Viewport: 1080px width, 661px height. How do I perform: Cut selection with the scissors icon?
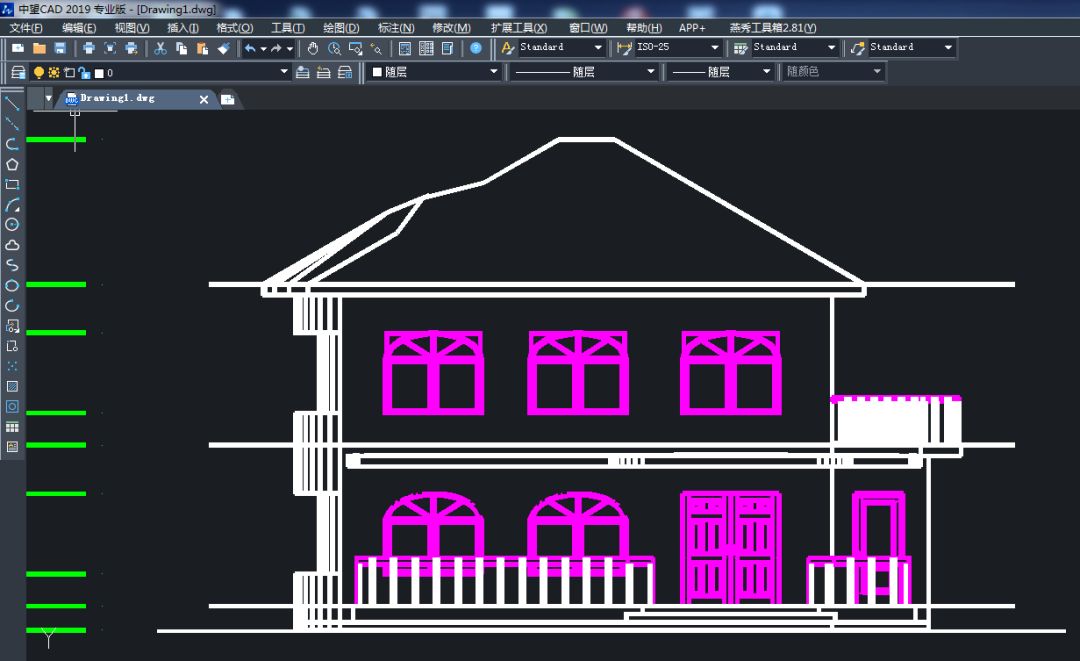[160, 48]
